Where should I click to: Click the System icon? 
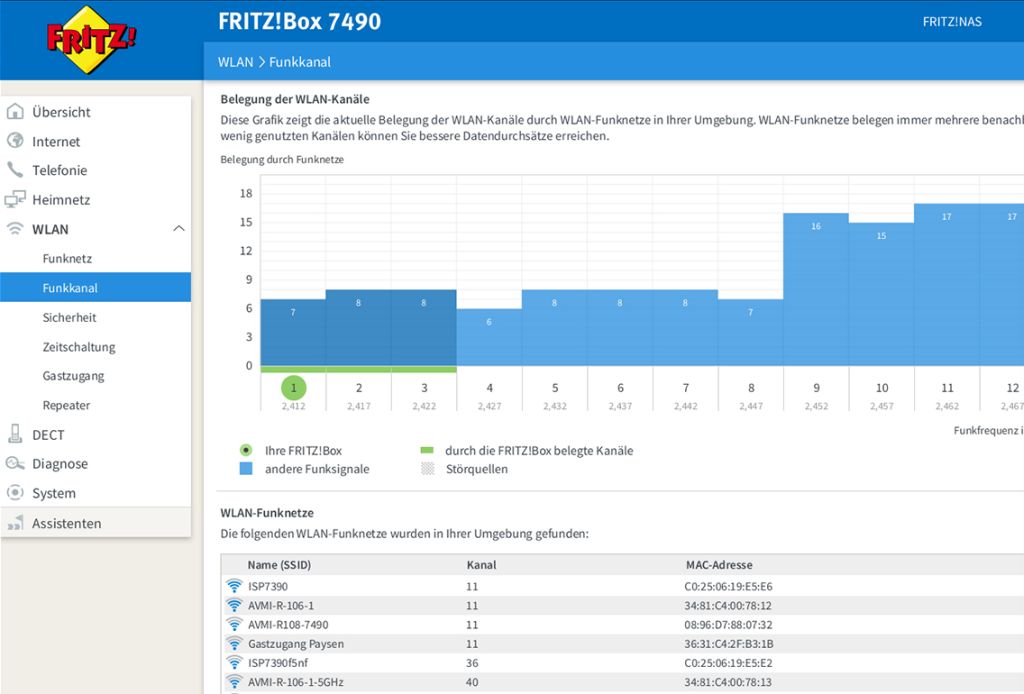click(x=15, y=492)
